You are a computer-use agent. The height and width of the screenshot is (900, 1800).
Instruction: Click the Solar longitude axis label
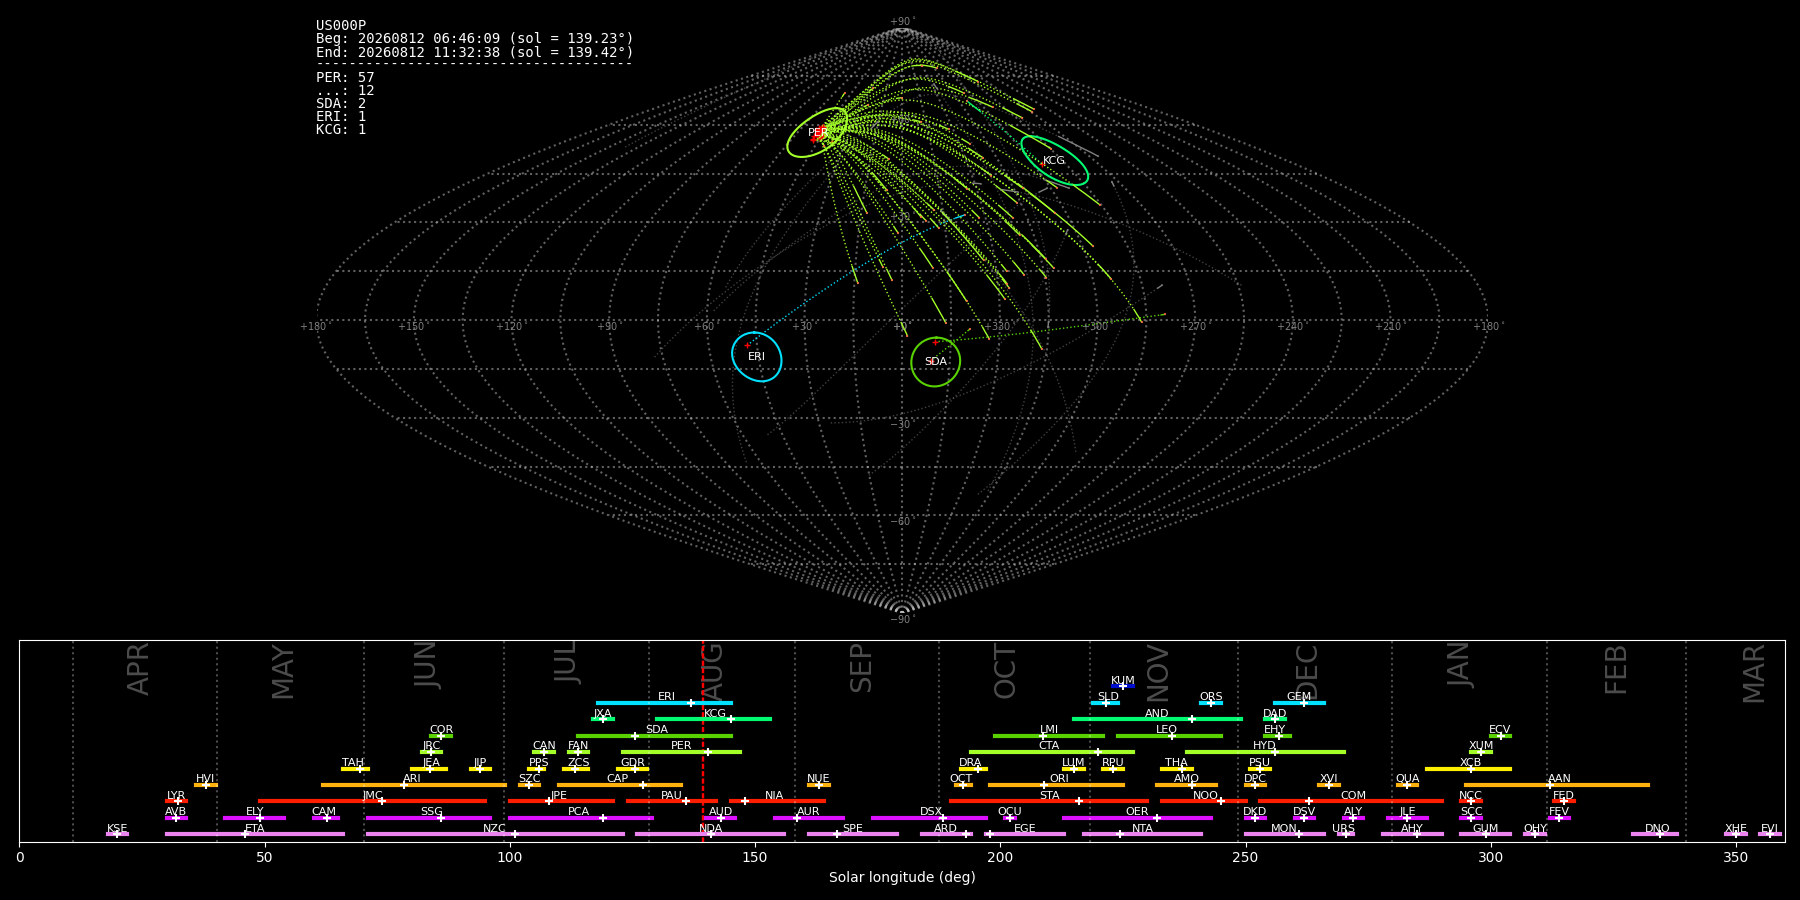pos(902,878)
